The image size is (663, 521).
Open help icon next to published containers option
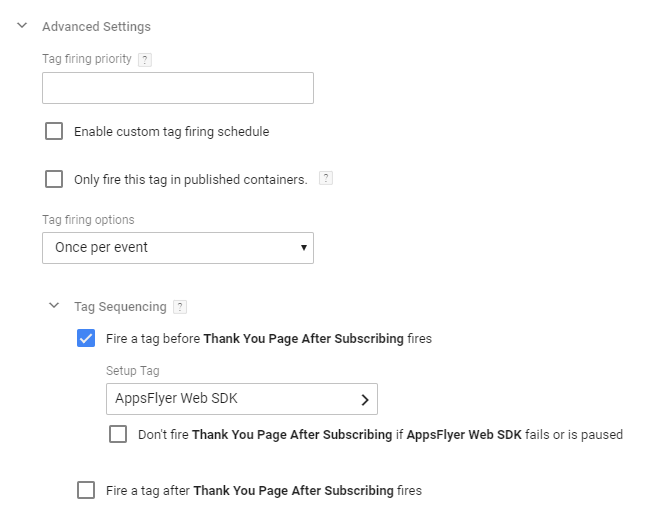[325, 179]
